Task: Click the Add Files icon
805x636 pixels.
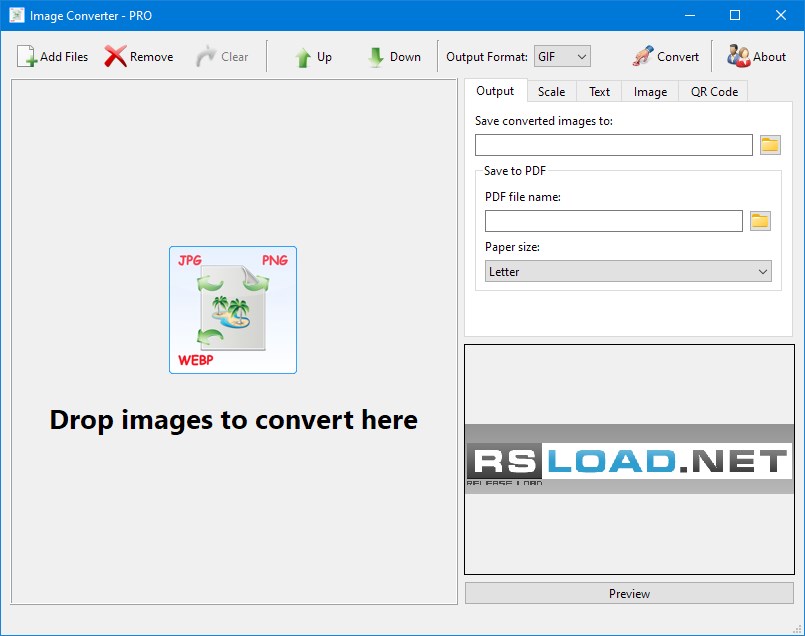Action: 23,56
